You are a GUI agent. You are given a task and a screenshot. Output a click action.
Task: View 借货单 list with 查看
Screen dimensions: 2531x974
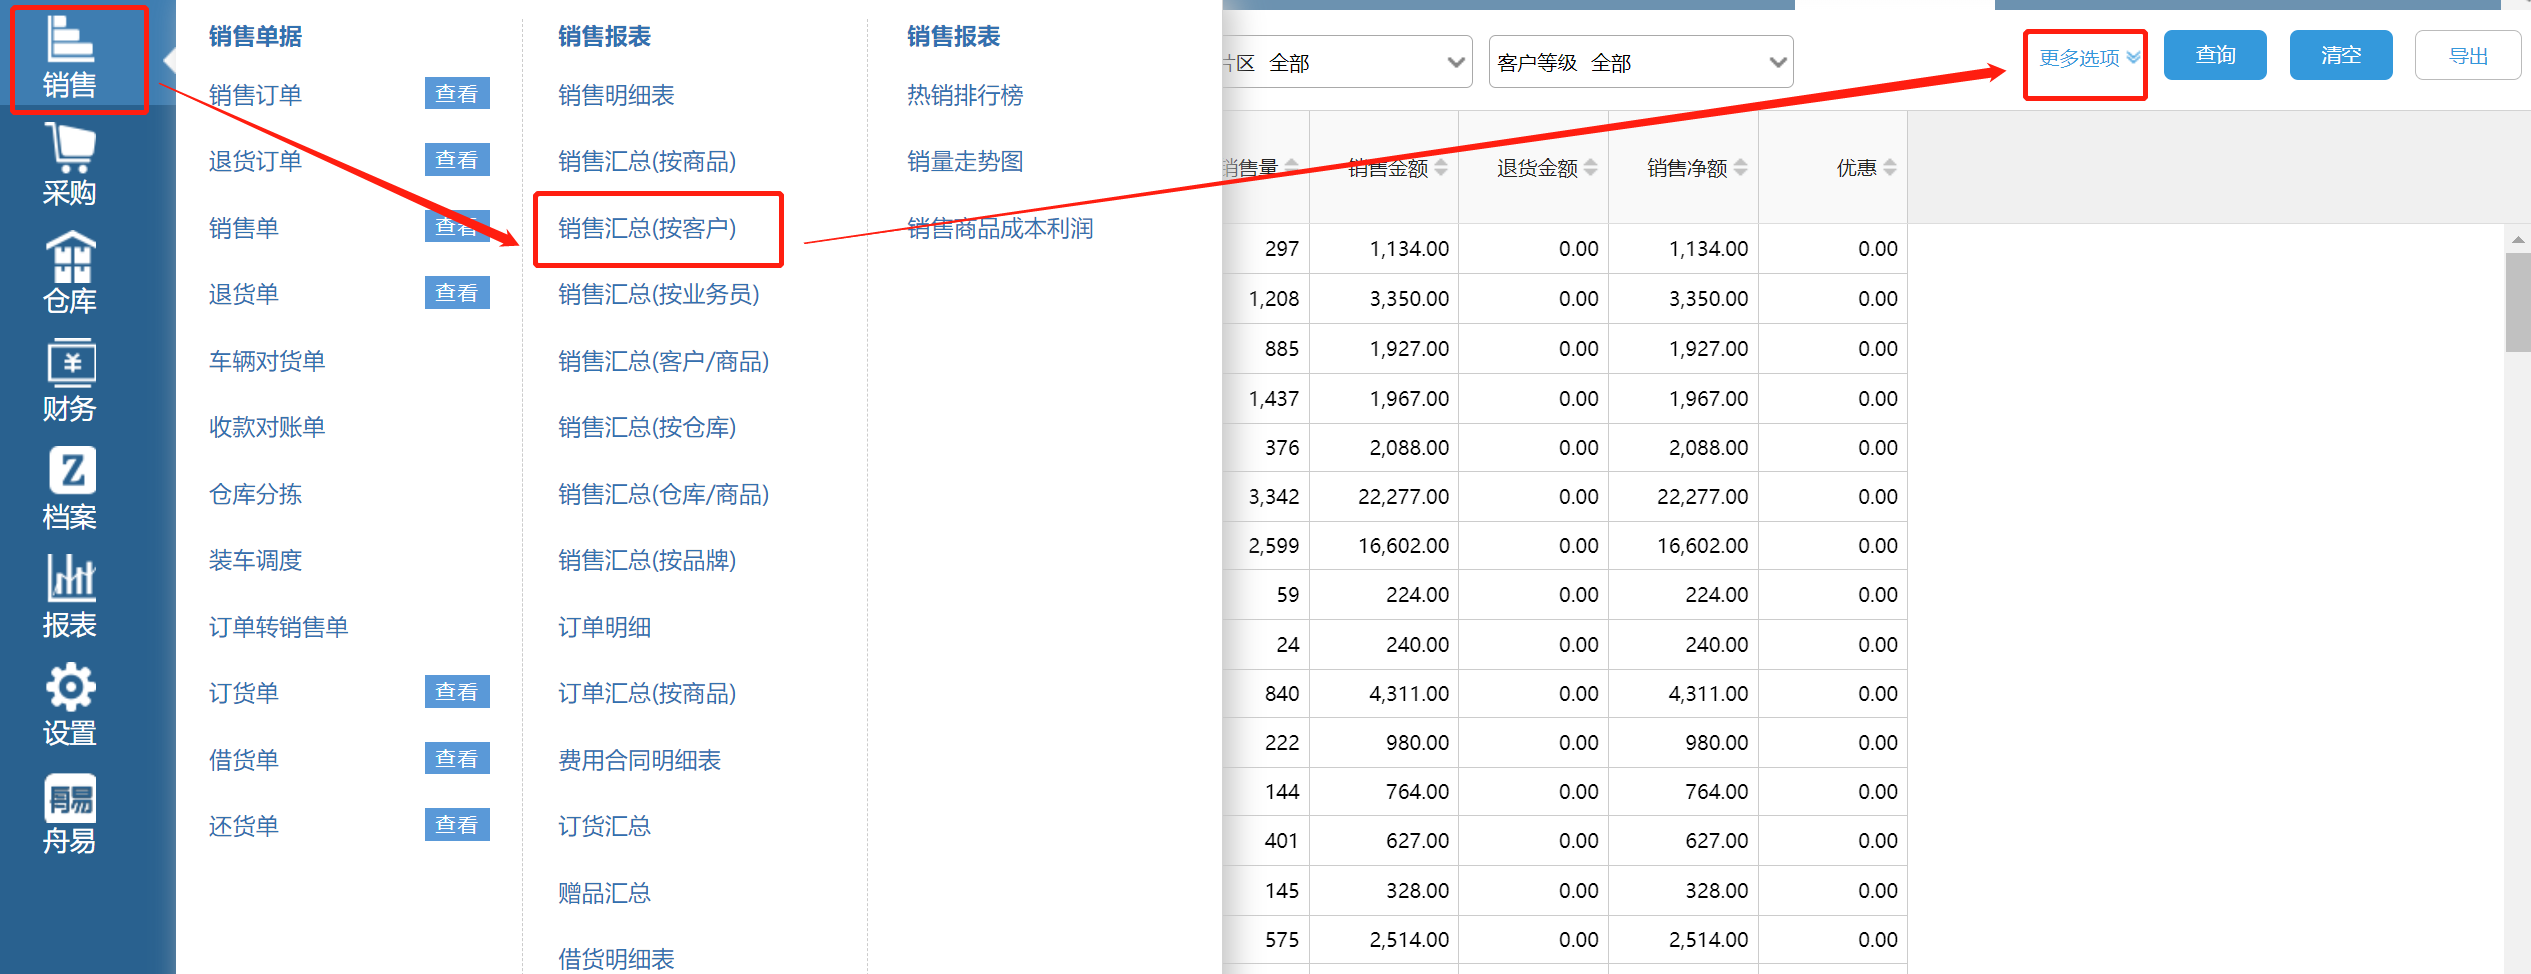click(x=457, y=758)
